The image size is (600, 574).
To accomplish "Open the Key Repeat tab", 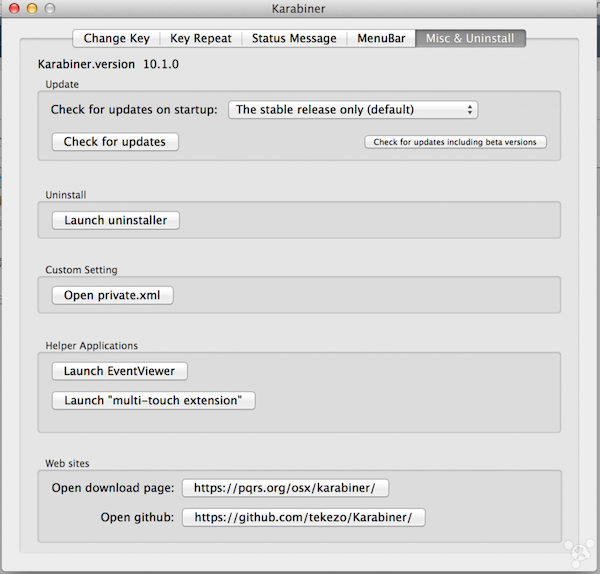I will [x=201, y=38].
